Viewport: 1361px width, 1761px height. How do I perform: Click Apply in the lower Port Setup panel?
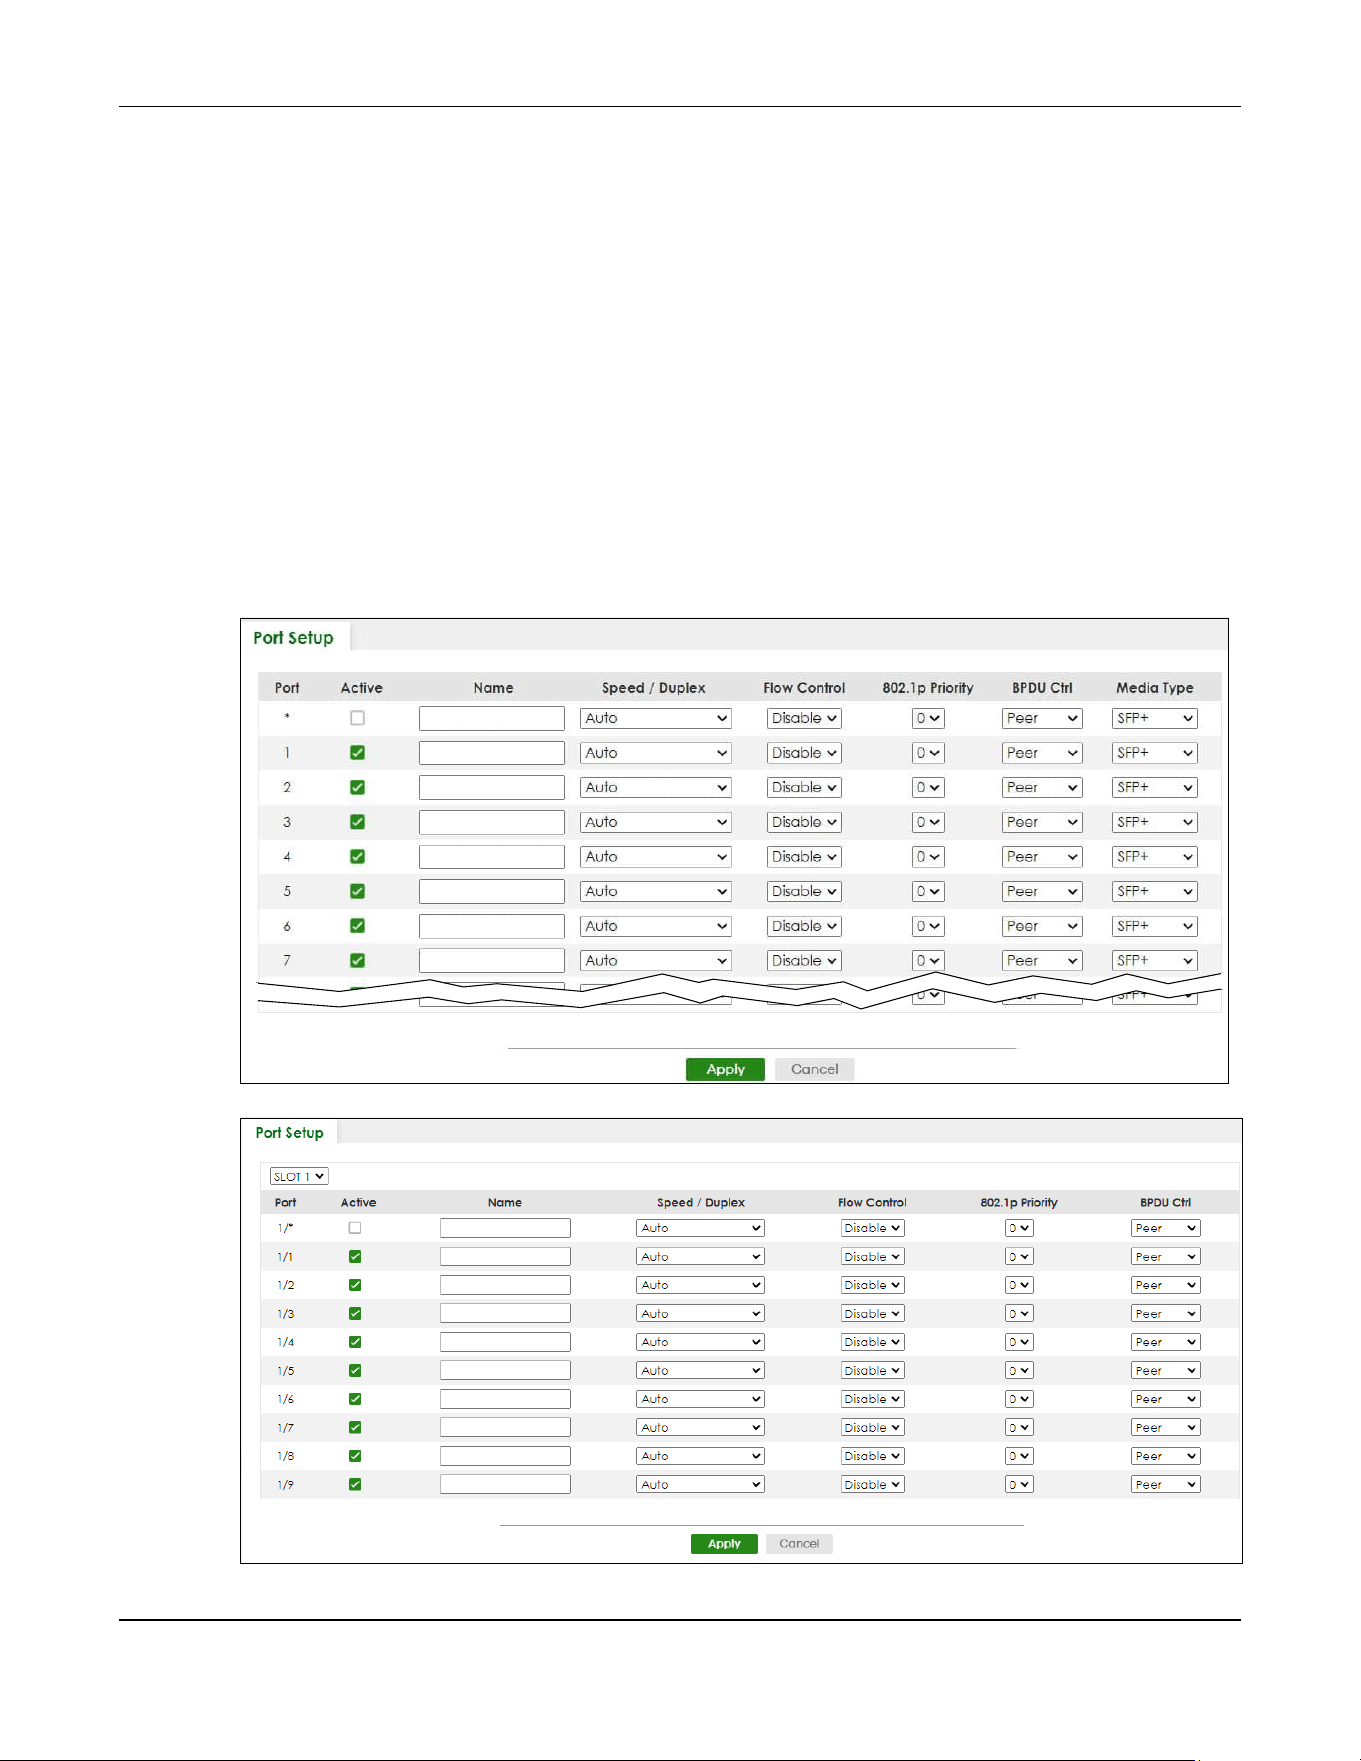tap(724, 1544)
